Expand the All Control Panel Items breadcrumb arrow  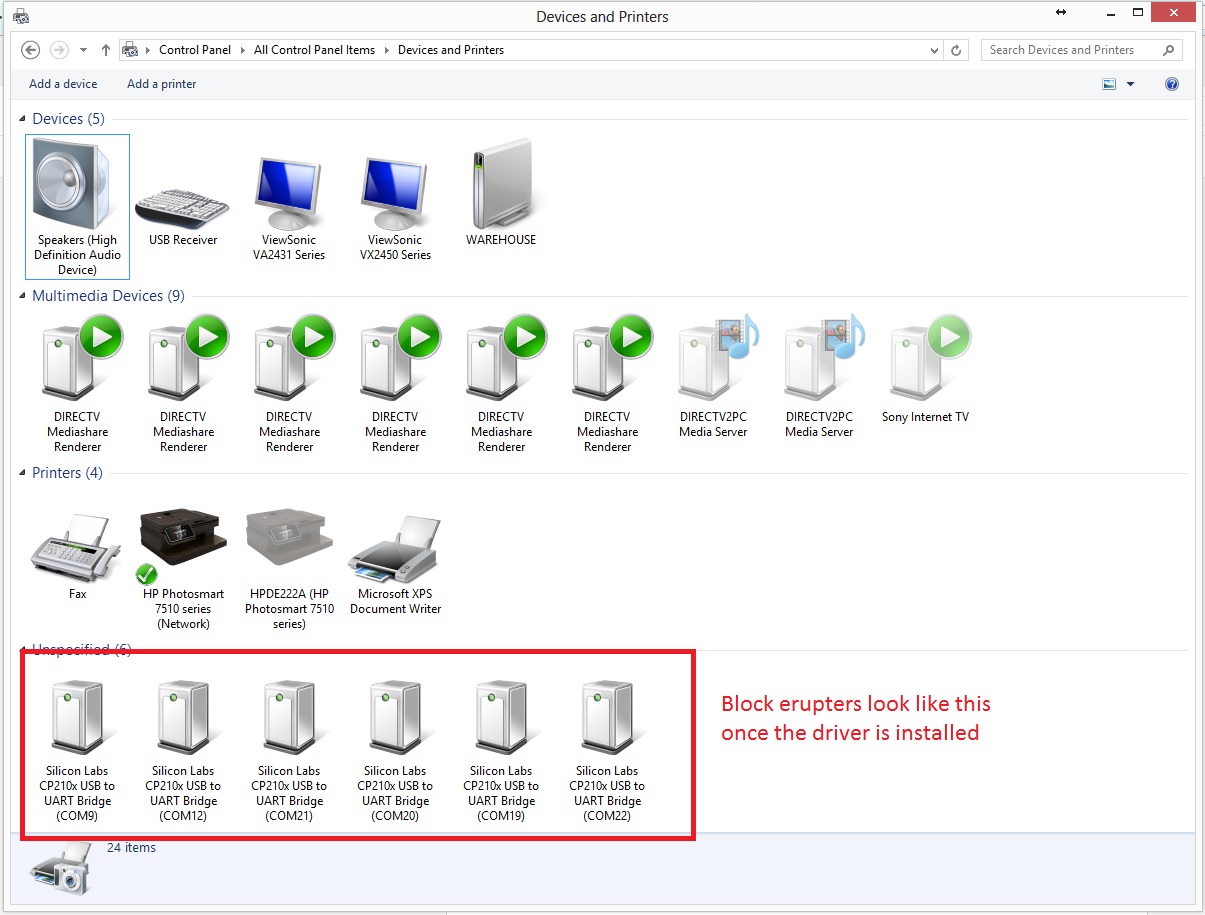coord(387,50)
